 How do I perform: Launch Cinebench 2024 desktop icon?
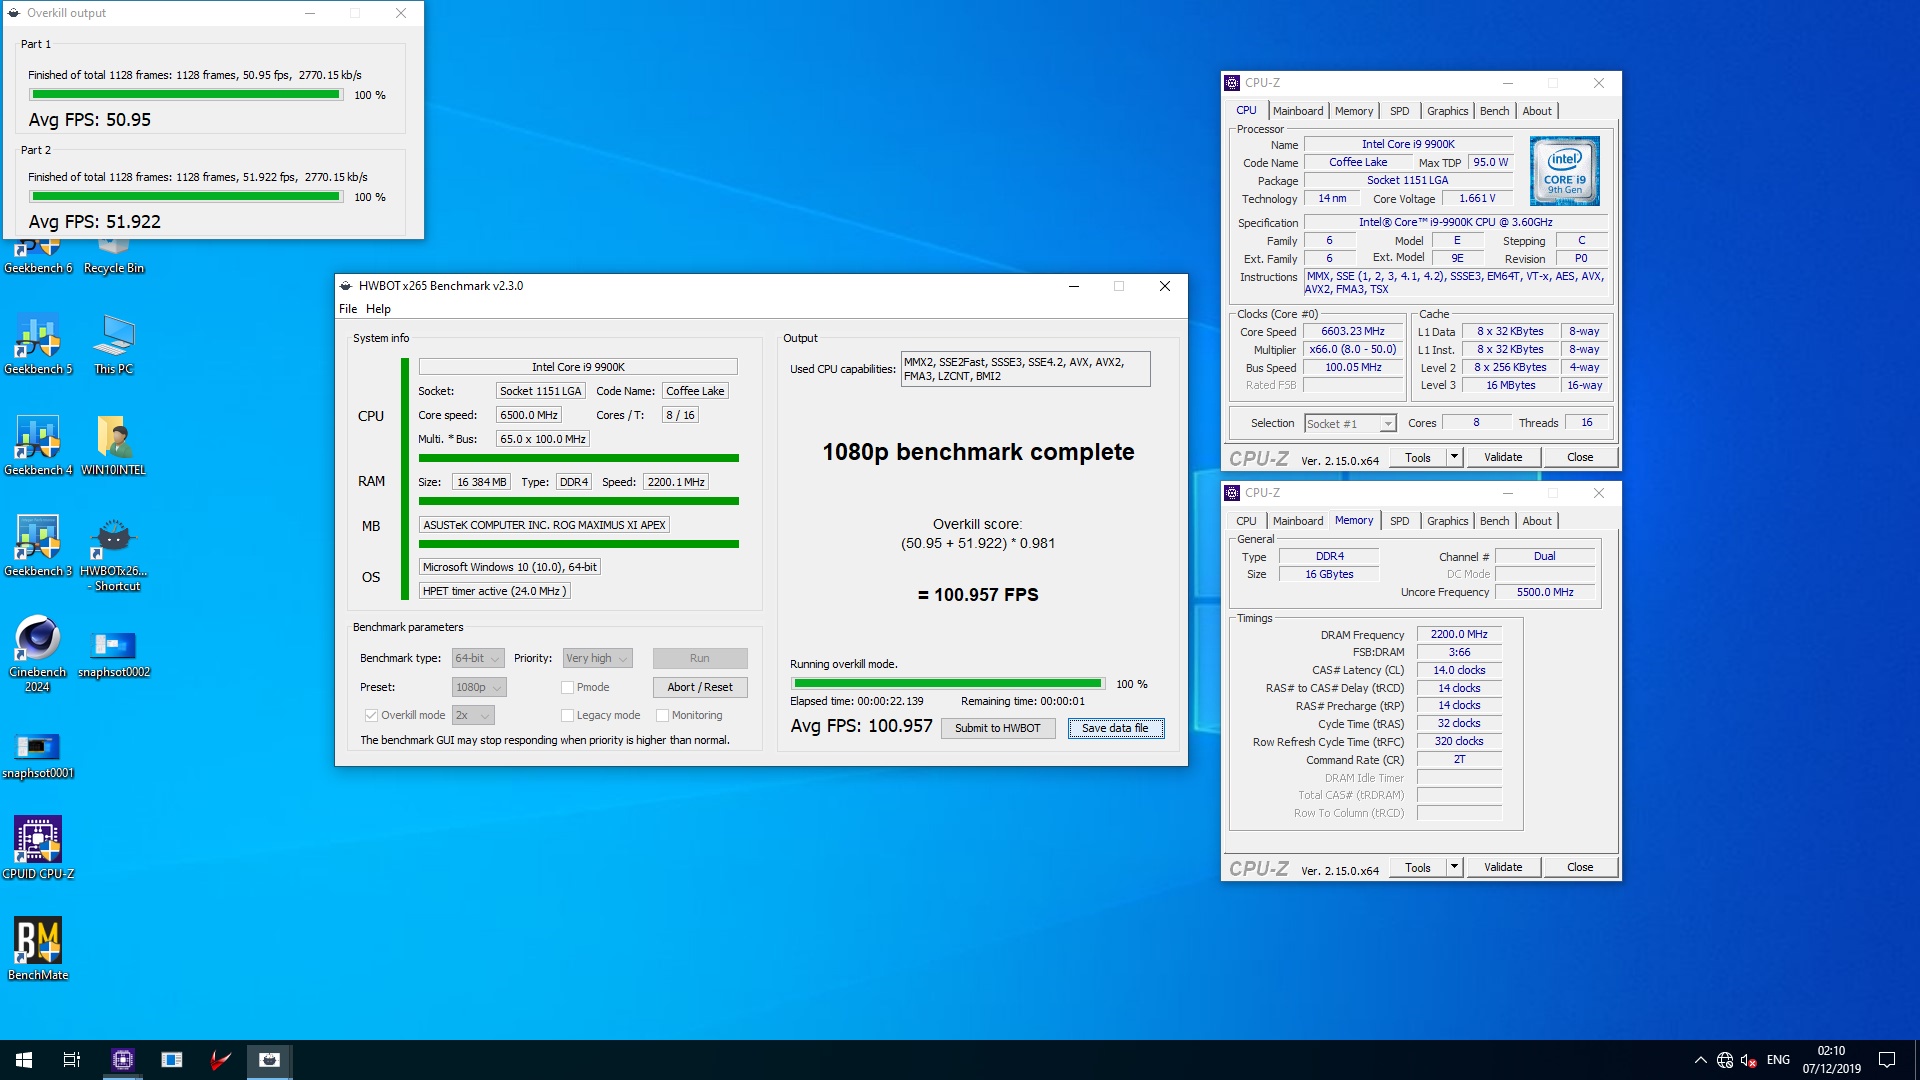point(38,655)
